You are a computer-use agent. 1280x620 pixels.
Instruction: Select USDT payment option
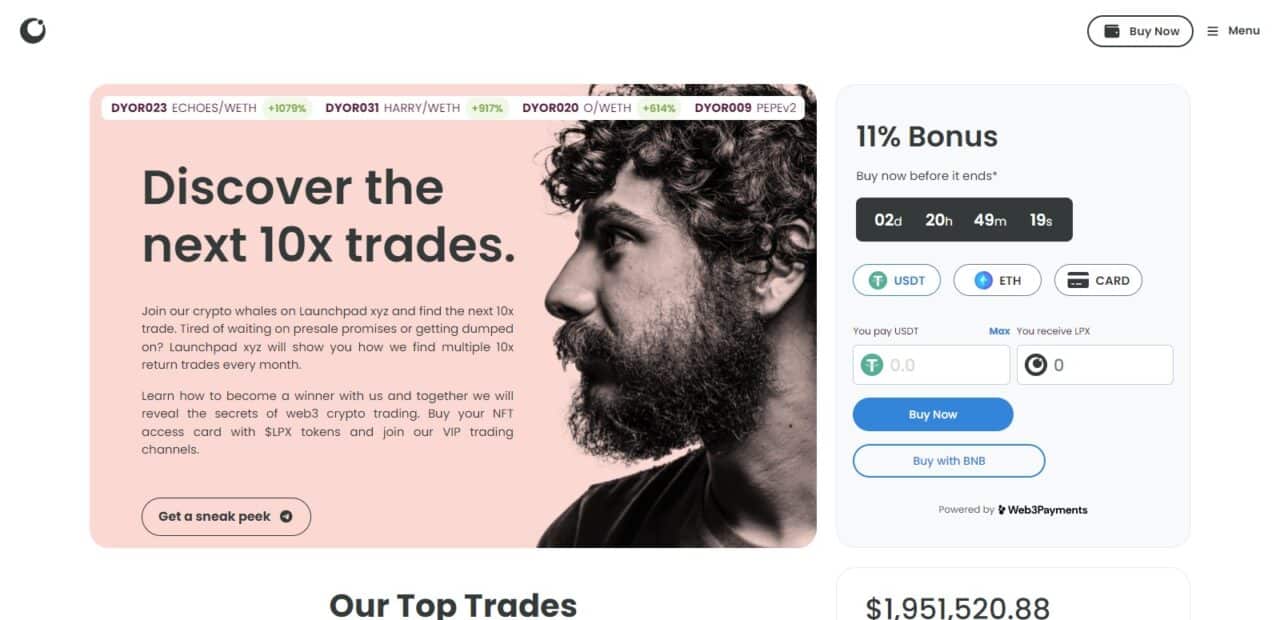click(x=897, y=281)
